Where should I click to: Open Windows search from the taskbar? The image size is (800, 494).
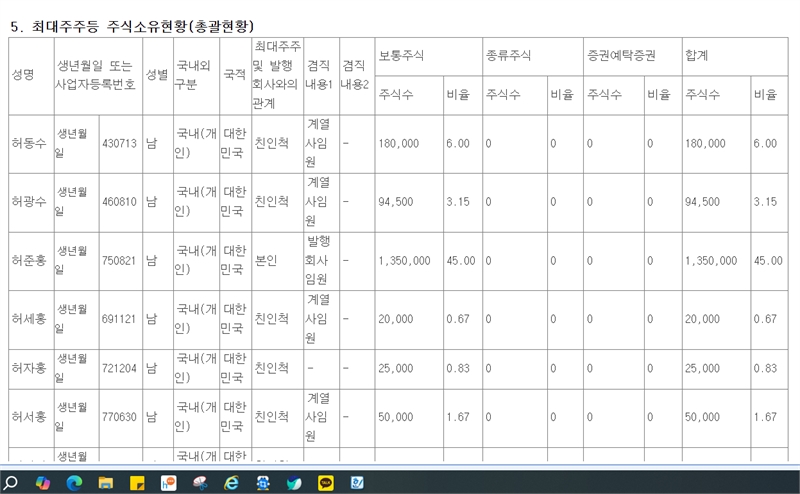pos(12,482)
